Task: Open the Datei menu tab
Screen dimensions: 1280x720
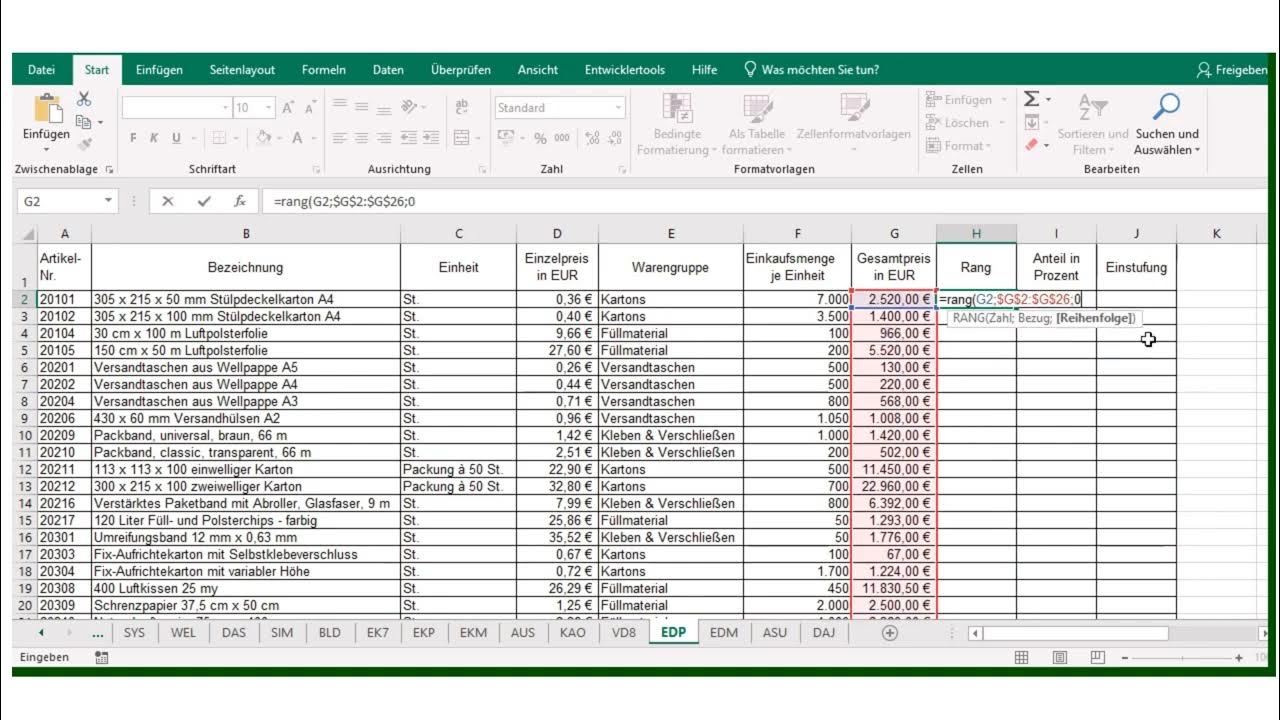Action: (42, 70)
